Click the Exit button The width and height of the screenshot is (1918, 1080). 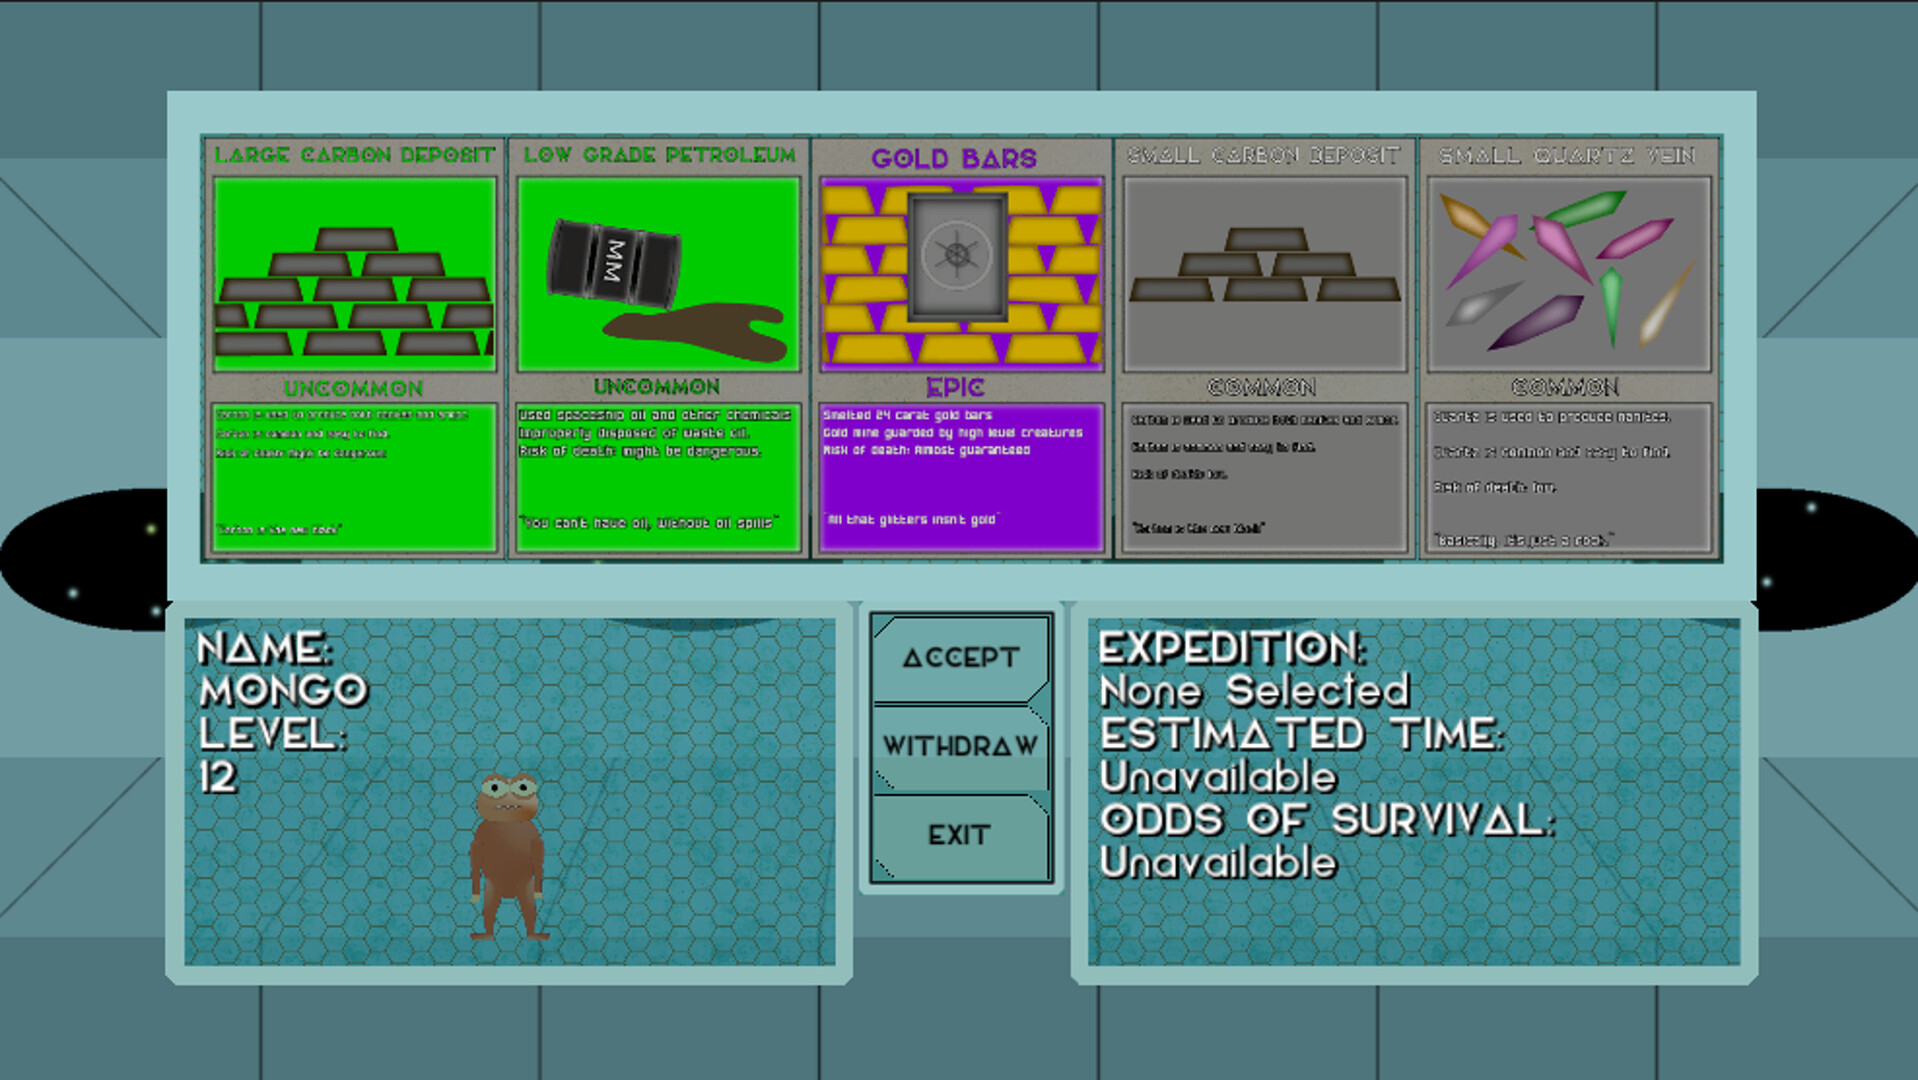pos(960,835)
